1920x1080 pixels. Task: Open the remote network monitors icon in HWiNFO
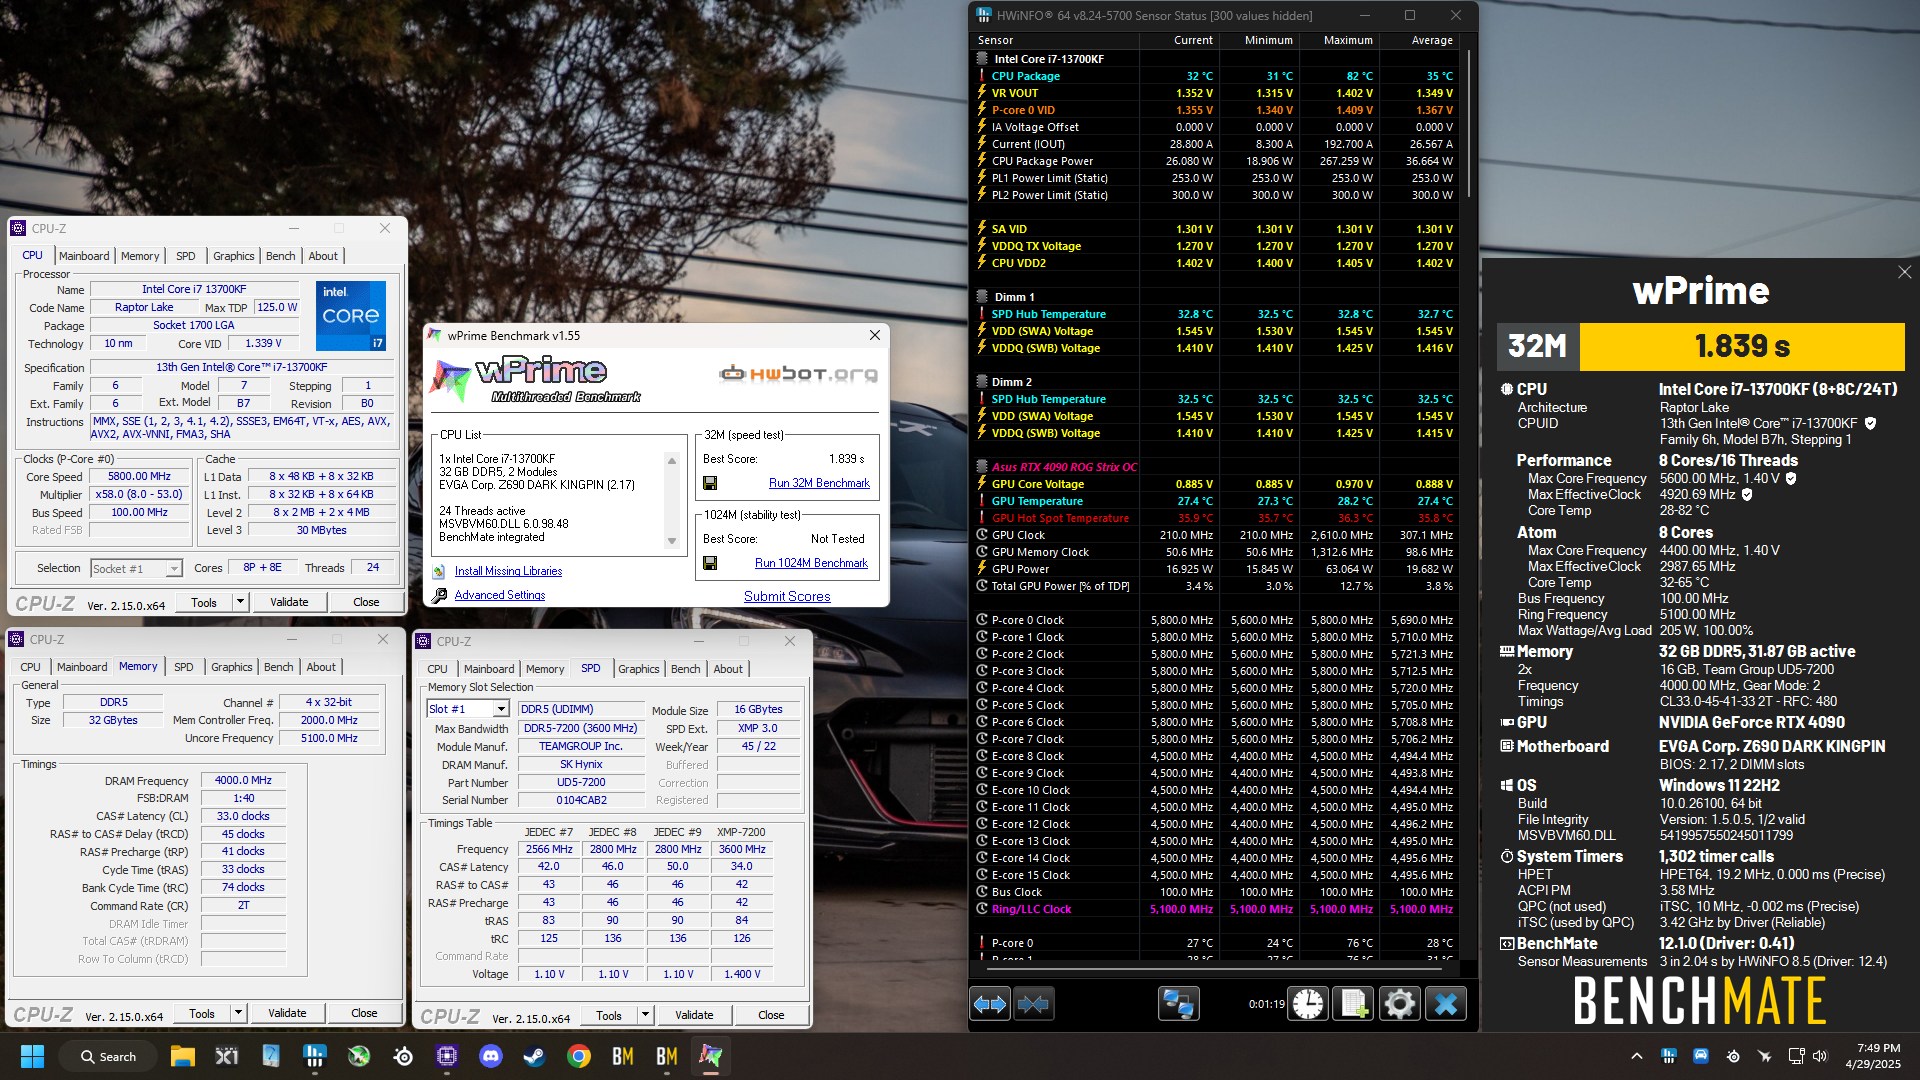(x=1178, y=1004)
